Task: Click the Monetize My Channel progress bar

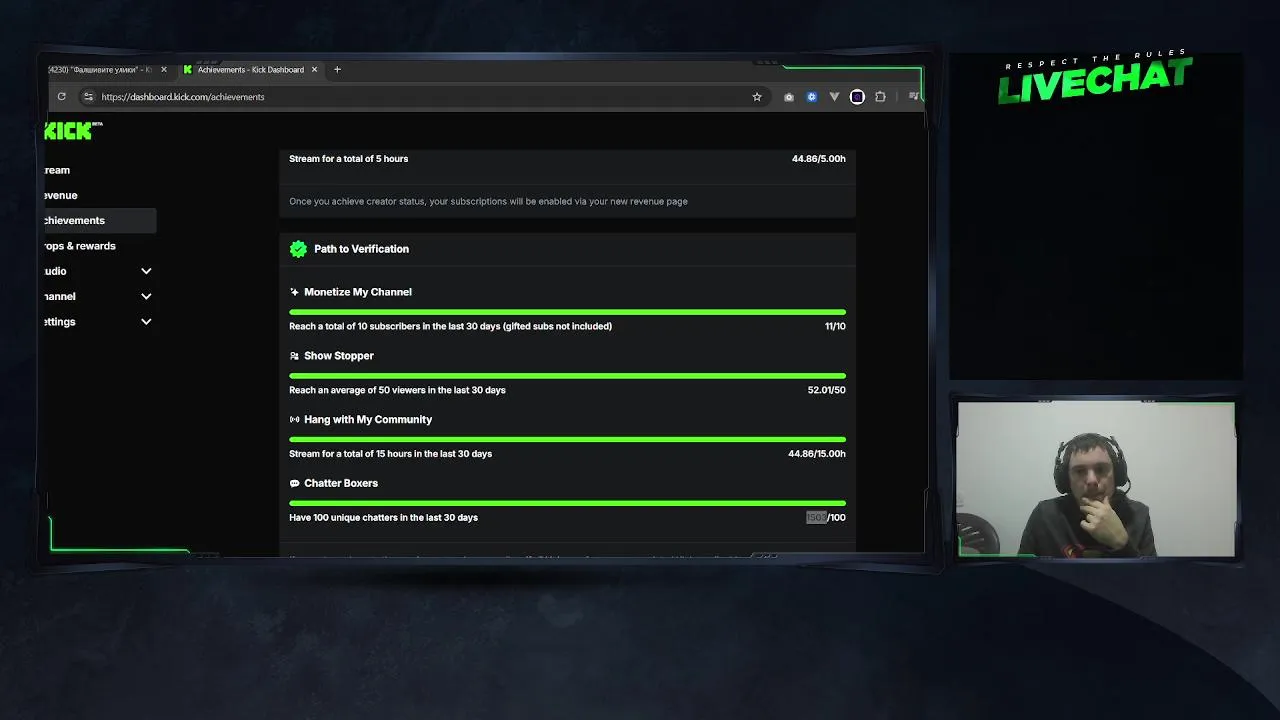Action: pyautogui.click(x=567, y=312)
